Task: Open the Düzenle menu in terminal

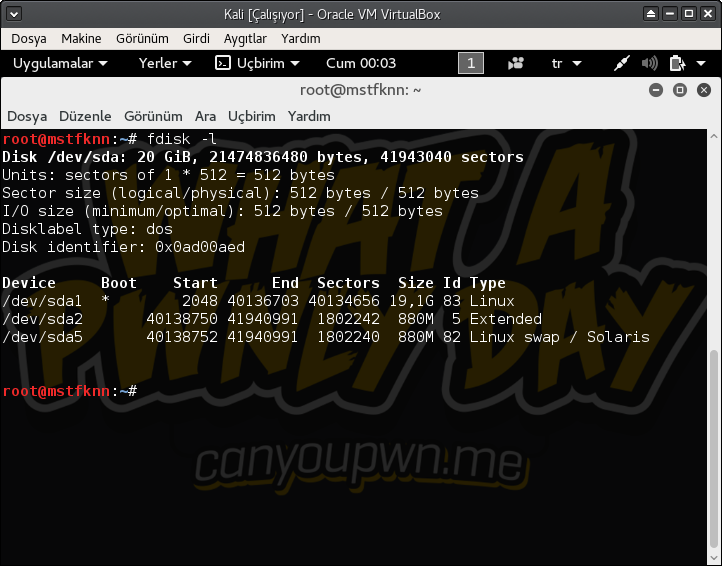Action: click(x=85, y=116)
